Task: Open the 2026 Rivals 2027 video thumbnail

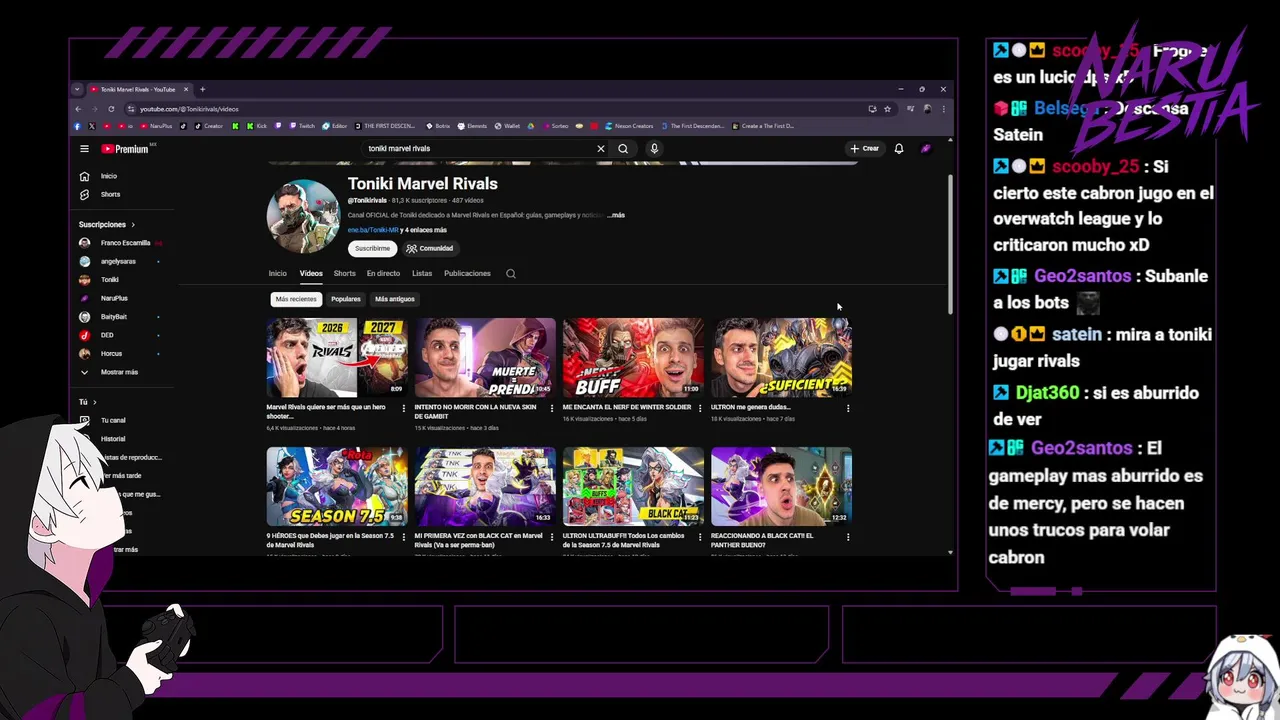Action: 337,357
